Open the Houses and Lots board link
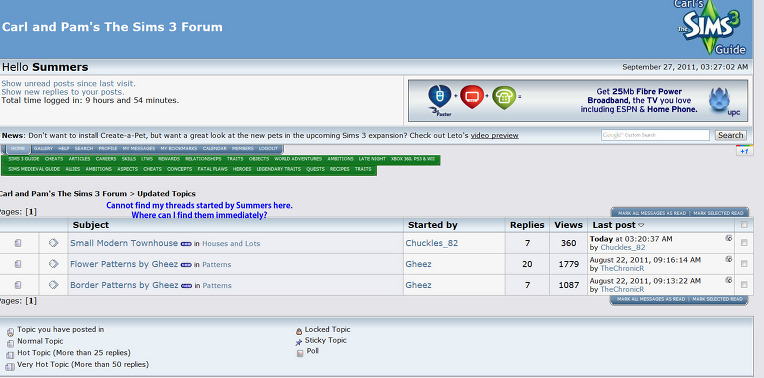 [231, 244]
